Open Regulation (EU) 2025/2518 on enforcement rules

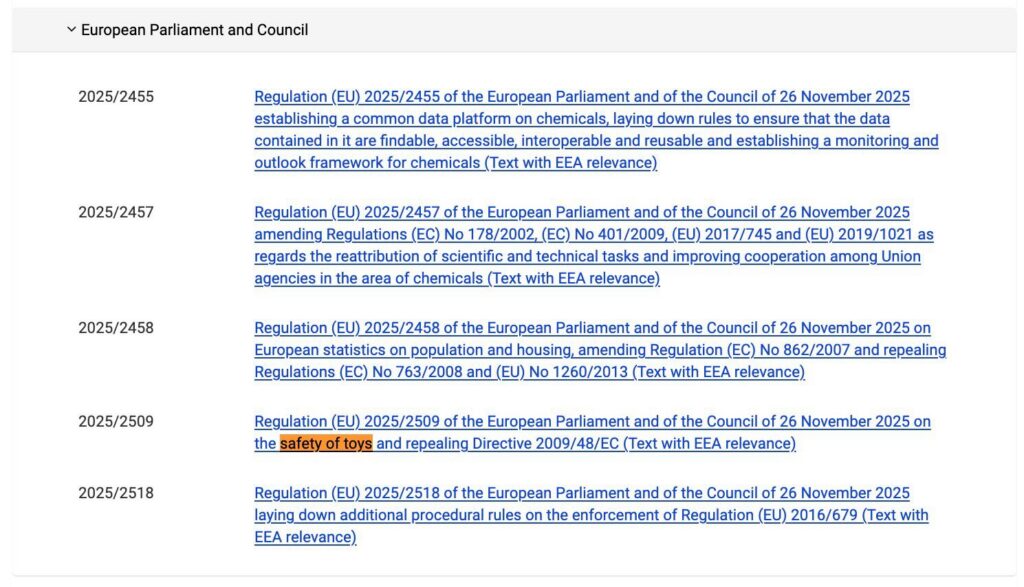[581, 493]
